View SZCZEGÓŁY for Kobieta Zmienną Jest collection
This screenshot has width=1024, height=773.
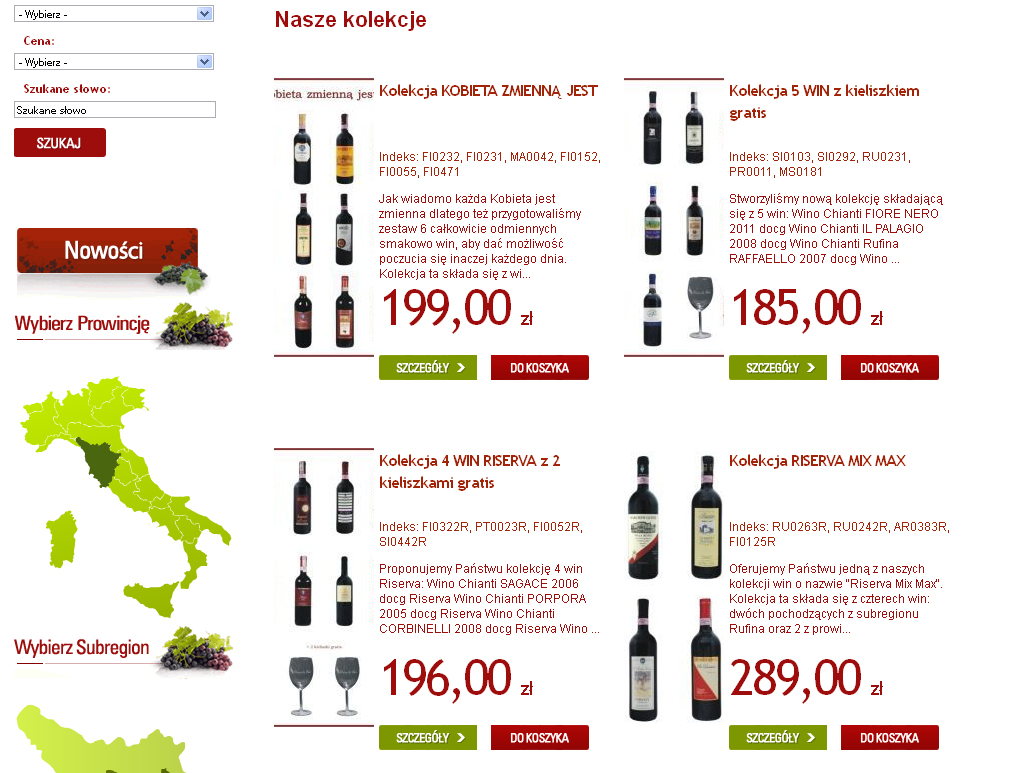tap(428, 368)
